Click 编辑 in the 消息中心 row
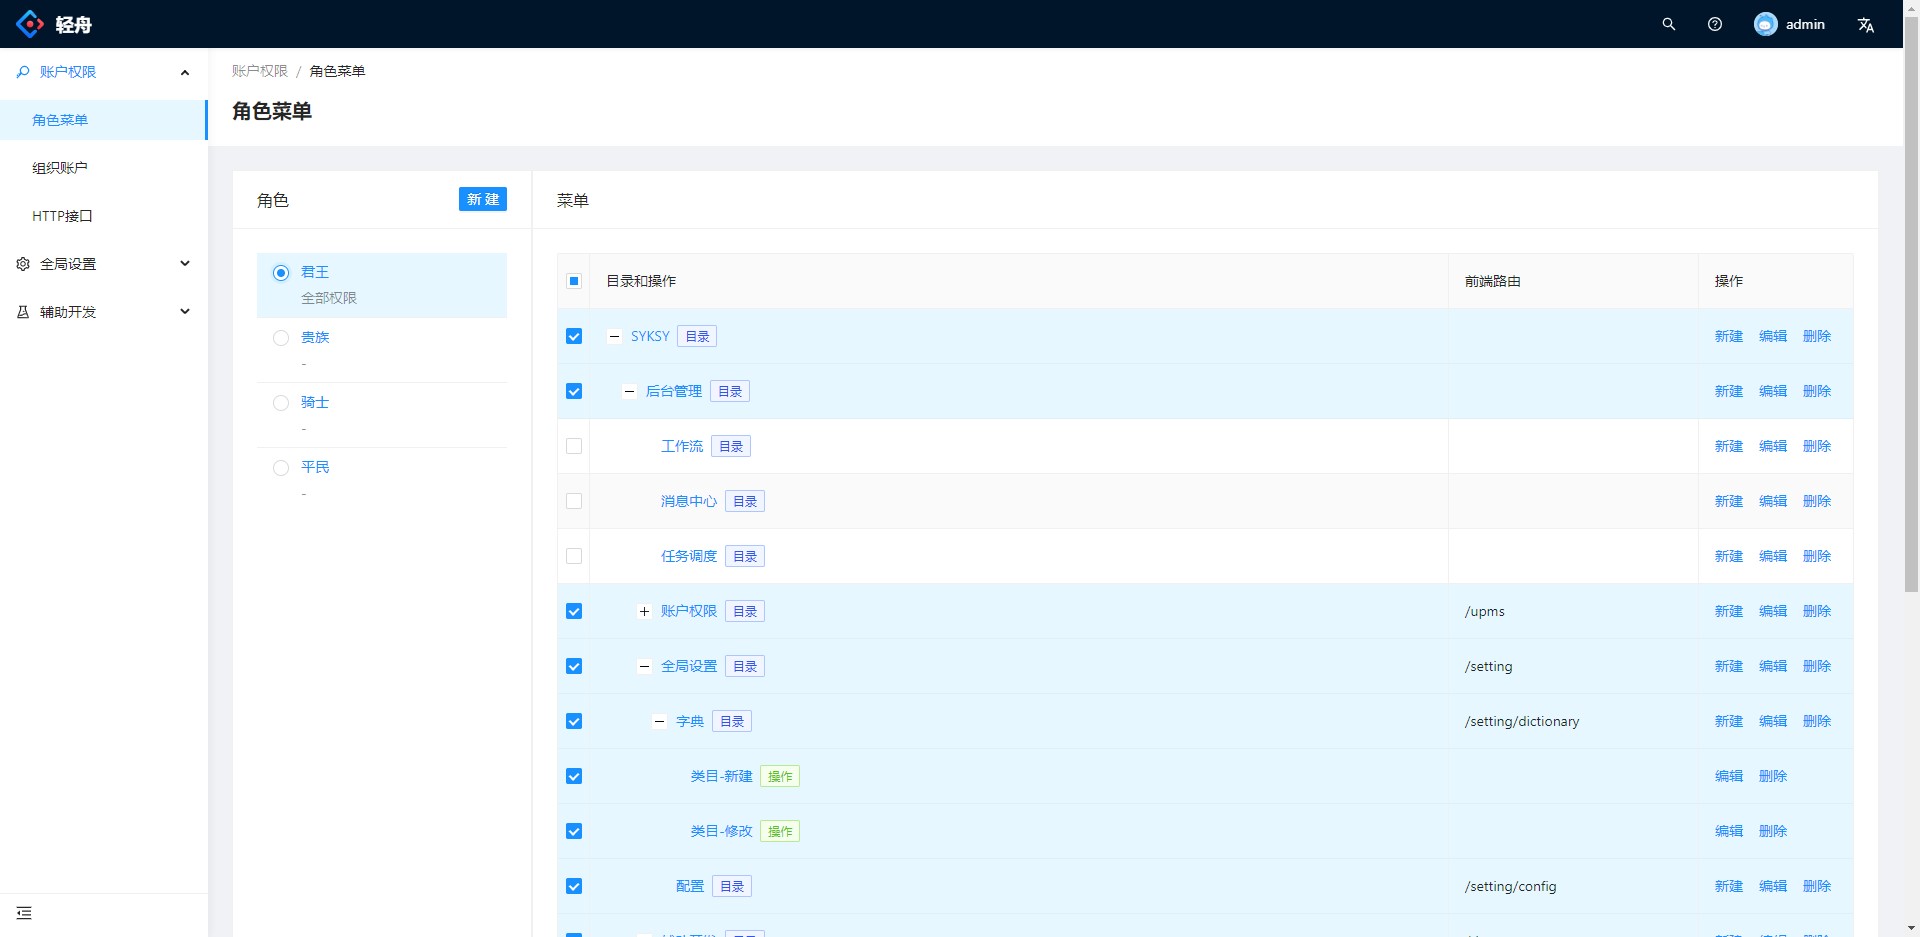Viewport: 1920px width, 937px height. tap(1773, 501)
